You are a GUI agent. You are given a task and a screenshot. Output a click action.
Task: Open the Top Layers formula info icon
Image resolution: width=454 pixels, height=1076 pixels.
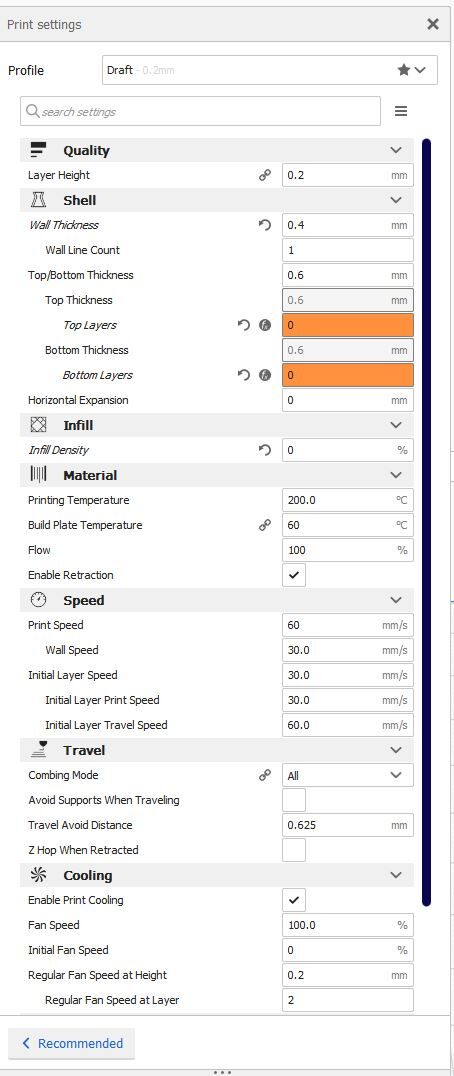point(265,325)
